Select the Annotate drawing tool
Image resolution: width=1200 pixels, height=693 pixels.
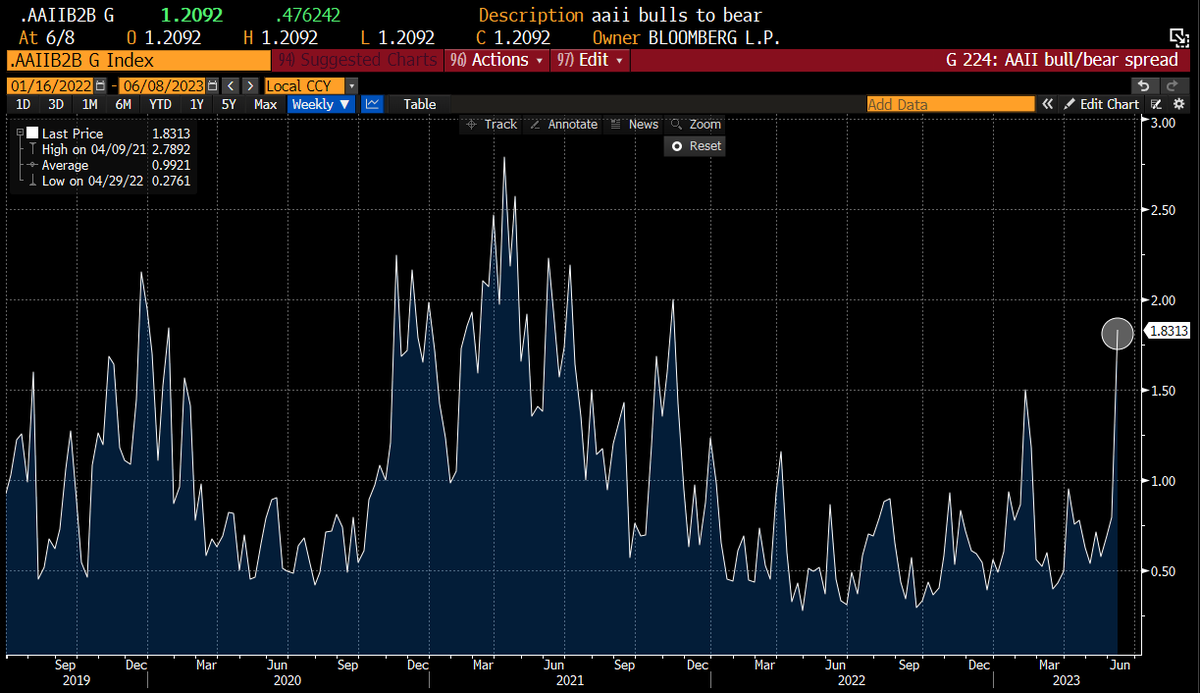[x=566, y=124]
